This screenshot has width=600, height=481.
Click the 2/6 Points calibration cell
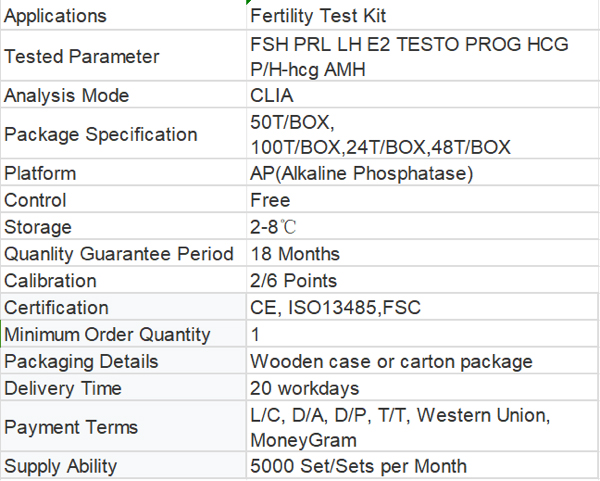(294, 281)
